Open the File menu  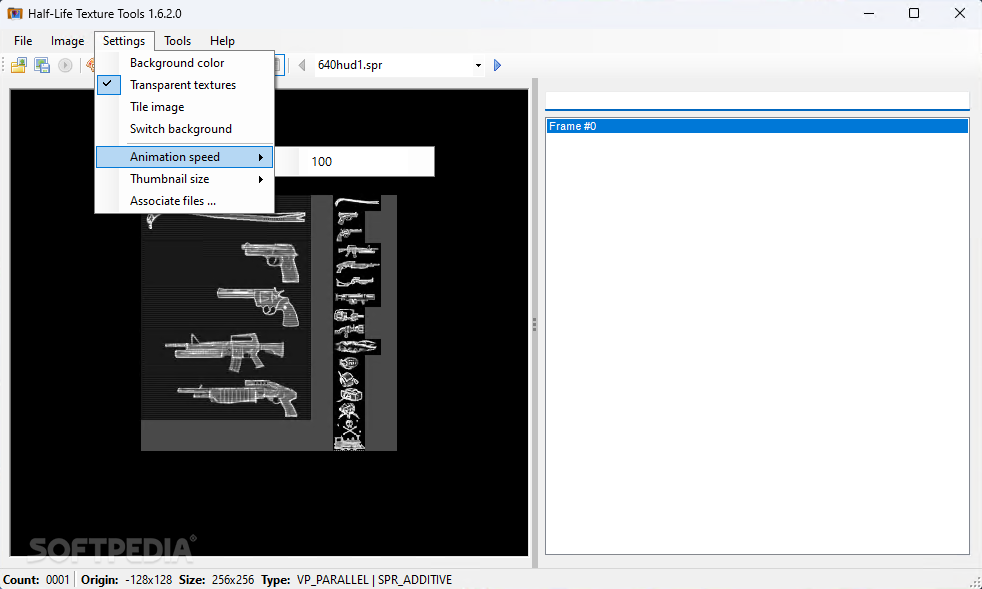coord(23,41)
